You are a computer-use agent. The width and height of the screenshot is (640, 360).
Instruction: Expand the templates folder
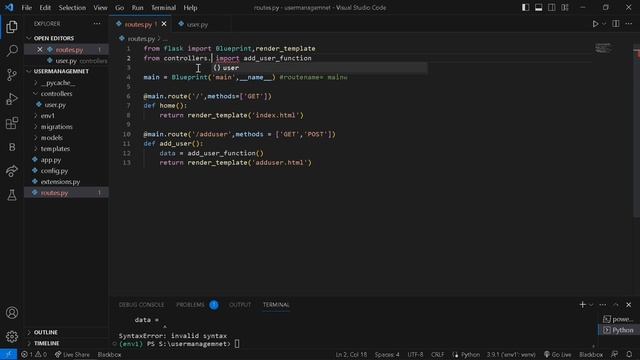[55, 149]
